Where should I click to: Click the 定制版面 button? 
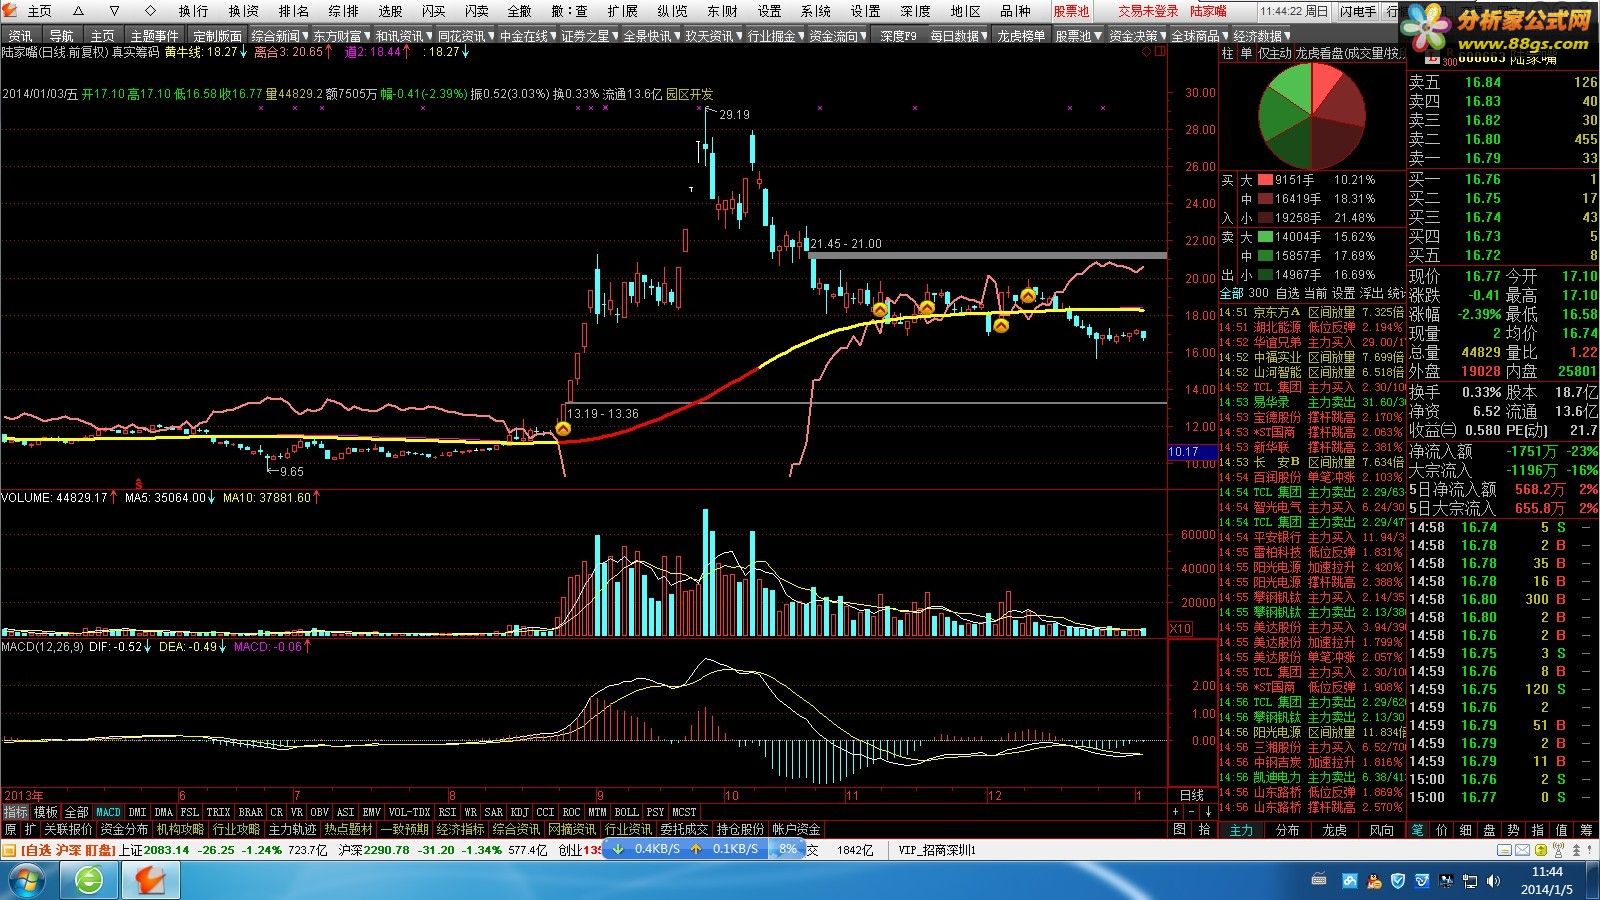point(217,36)
